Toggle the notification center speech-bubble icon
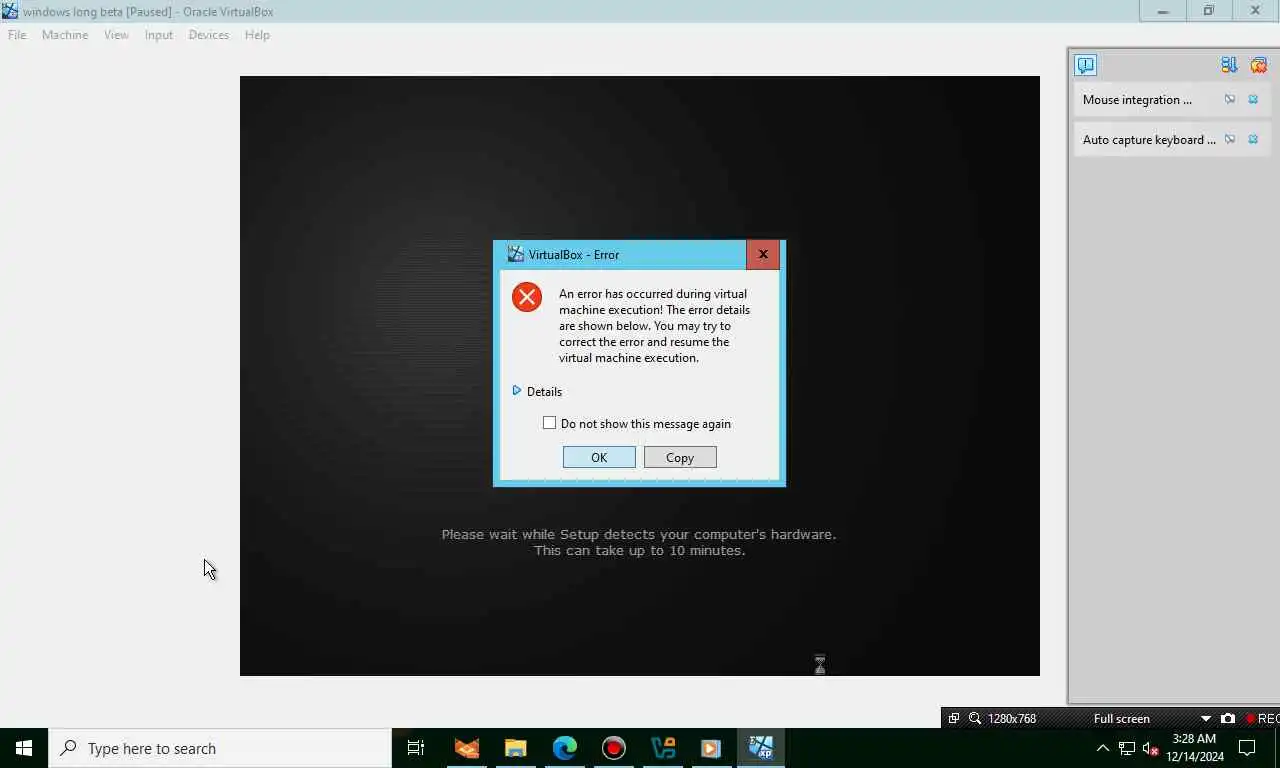This screenshot has width=1280, height=768. [x=1086, y=65]
